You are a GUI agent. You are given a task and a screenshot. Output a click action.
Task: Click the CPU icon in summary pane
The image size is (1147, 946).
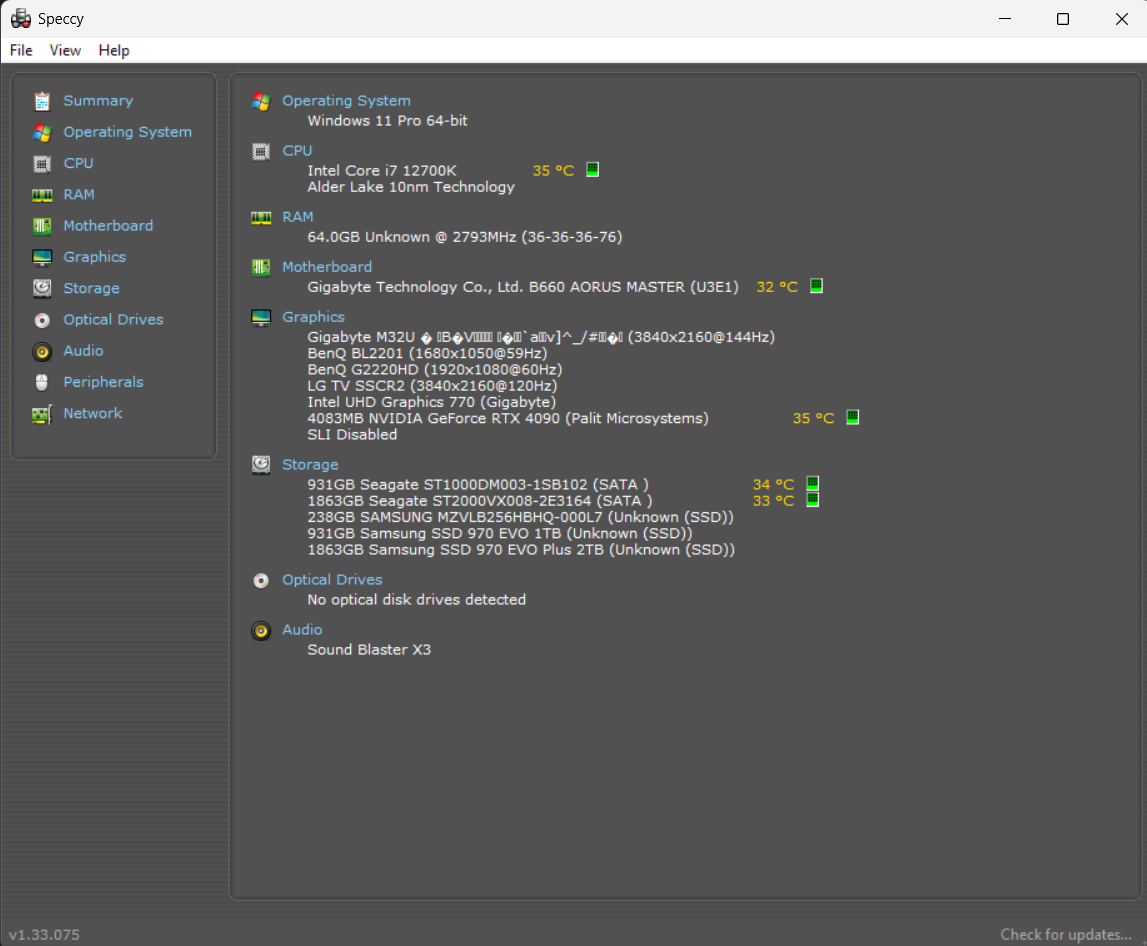coord(261,151)
